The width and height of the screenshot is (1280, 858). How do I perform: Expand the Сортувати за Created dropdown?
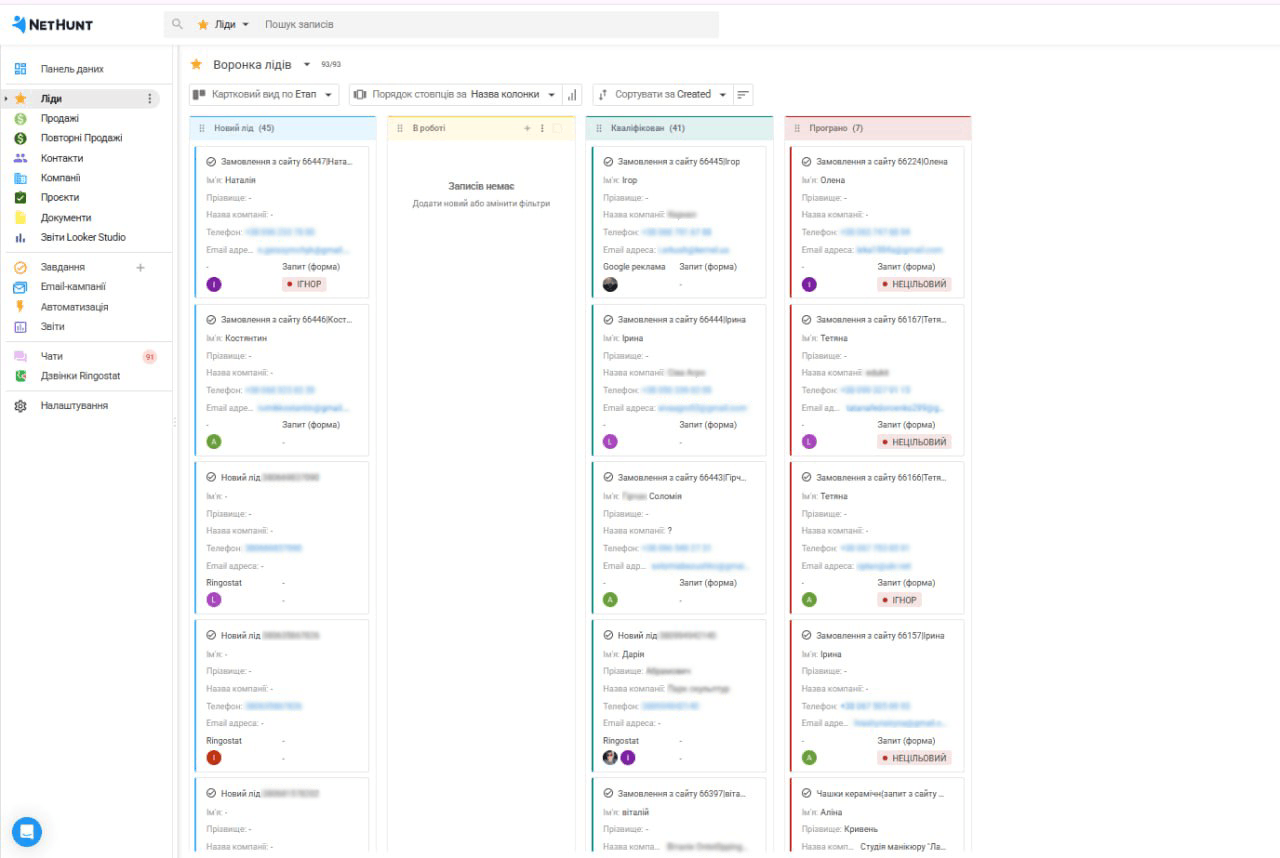[x=663, y=95]
